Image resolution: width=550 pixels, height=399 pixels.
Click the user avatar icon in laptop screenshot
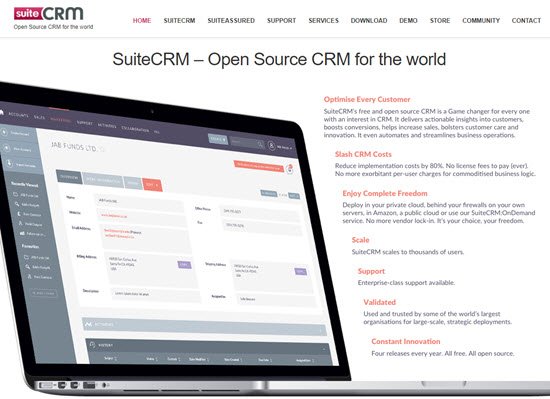click(x=271, y=145)
